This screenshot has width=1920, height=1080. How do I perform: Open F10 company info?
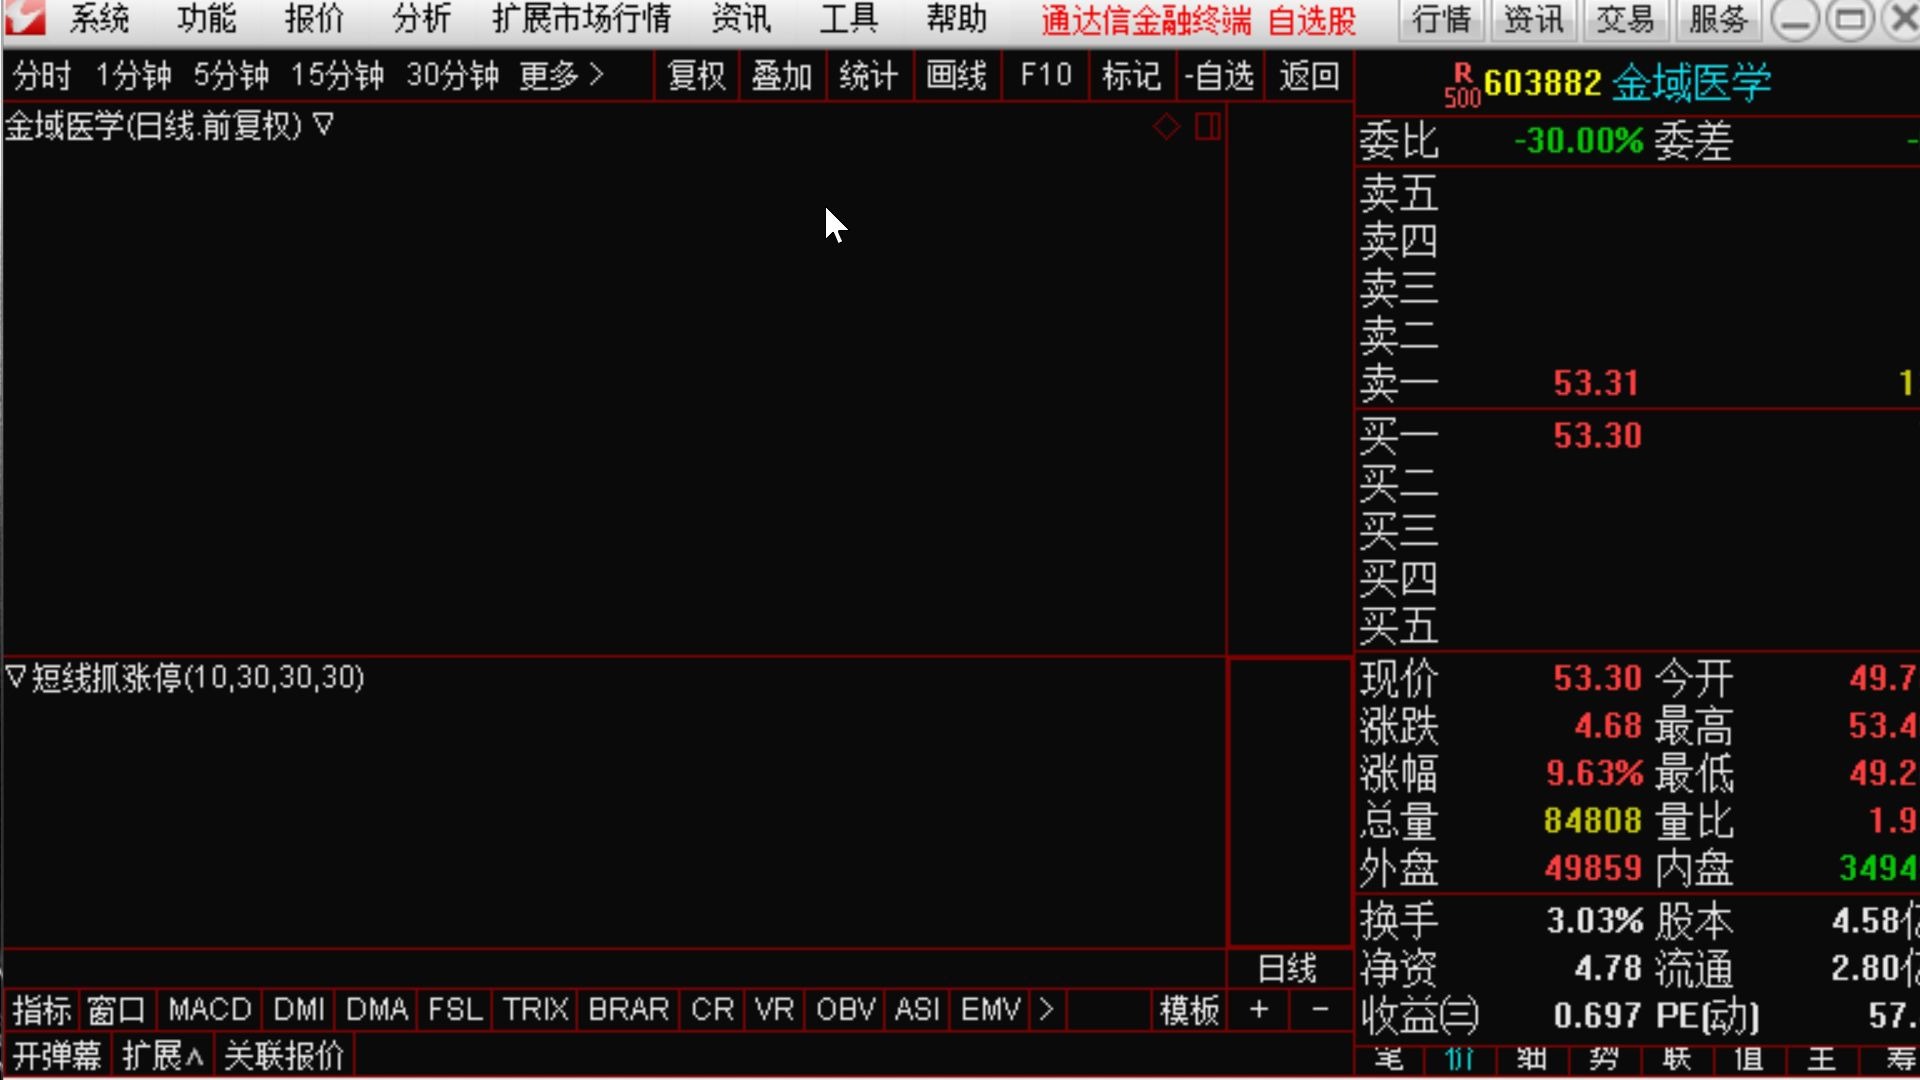(x=1046, y=76)
